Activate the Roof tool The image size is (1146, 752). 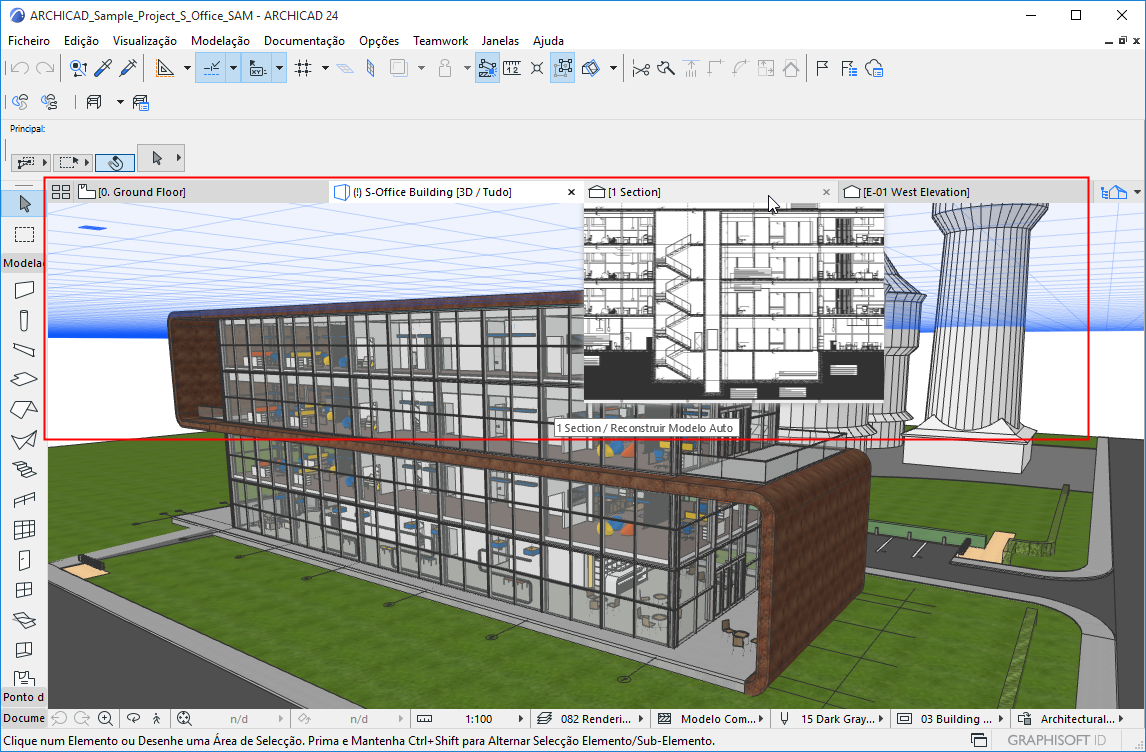pos(24,410)
